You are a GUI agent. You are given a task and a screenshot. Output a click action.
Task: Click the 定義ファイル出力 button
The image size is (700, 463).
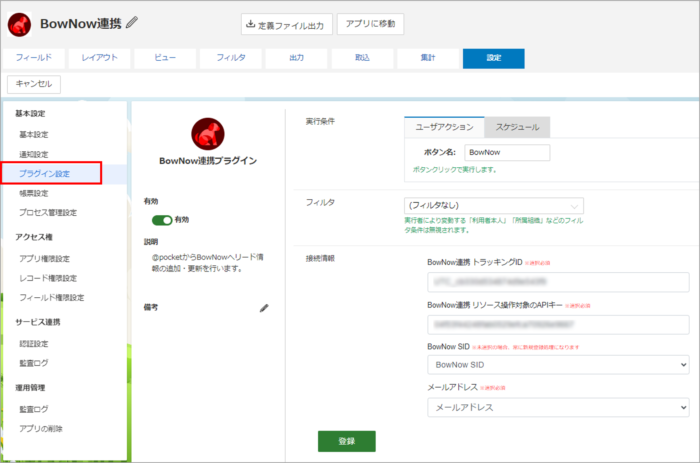coord(287,24)
